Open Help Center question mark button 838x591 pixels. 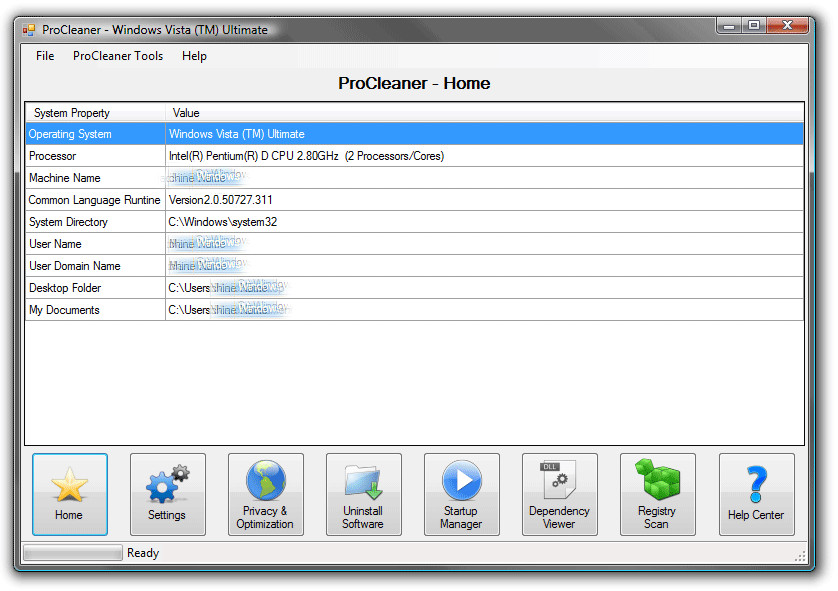[x=756, y=494]
